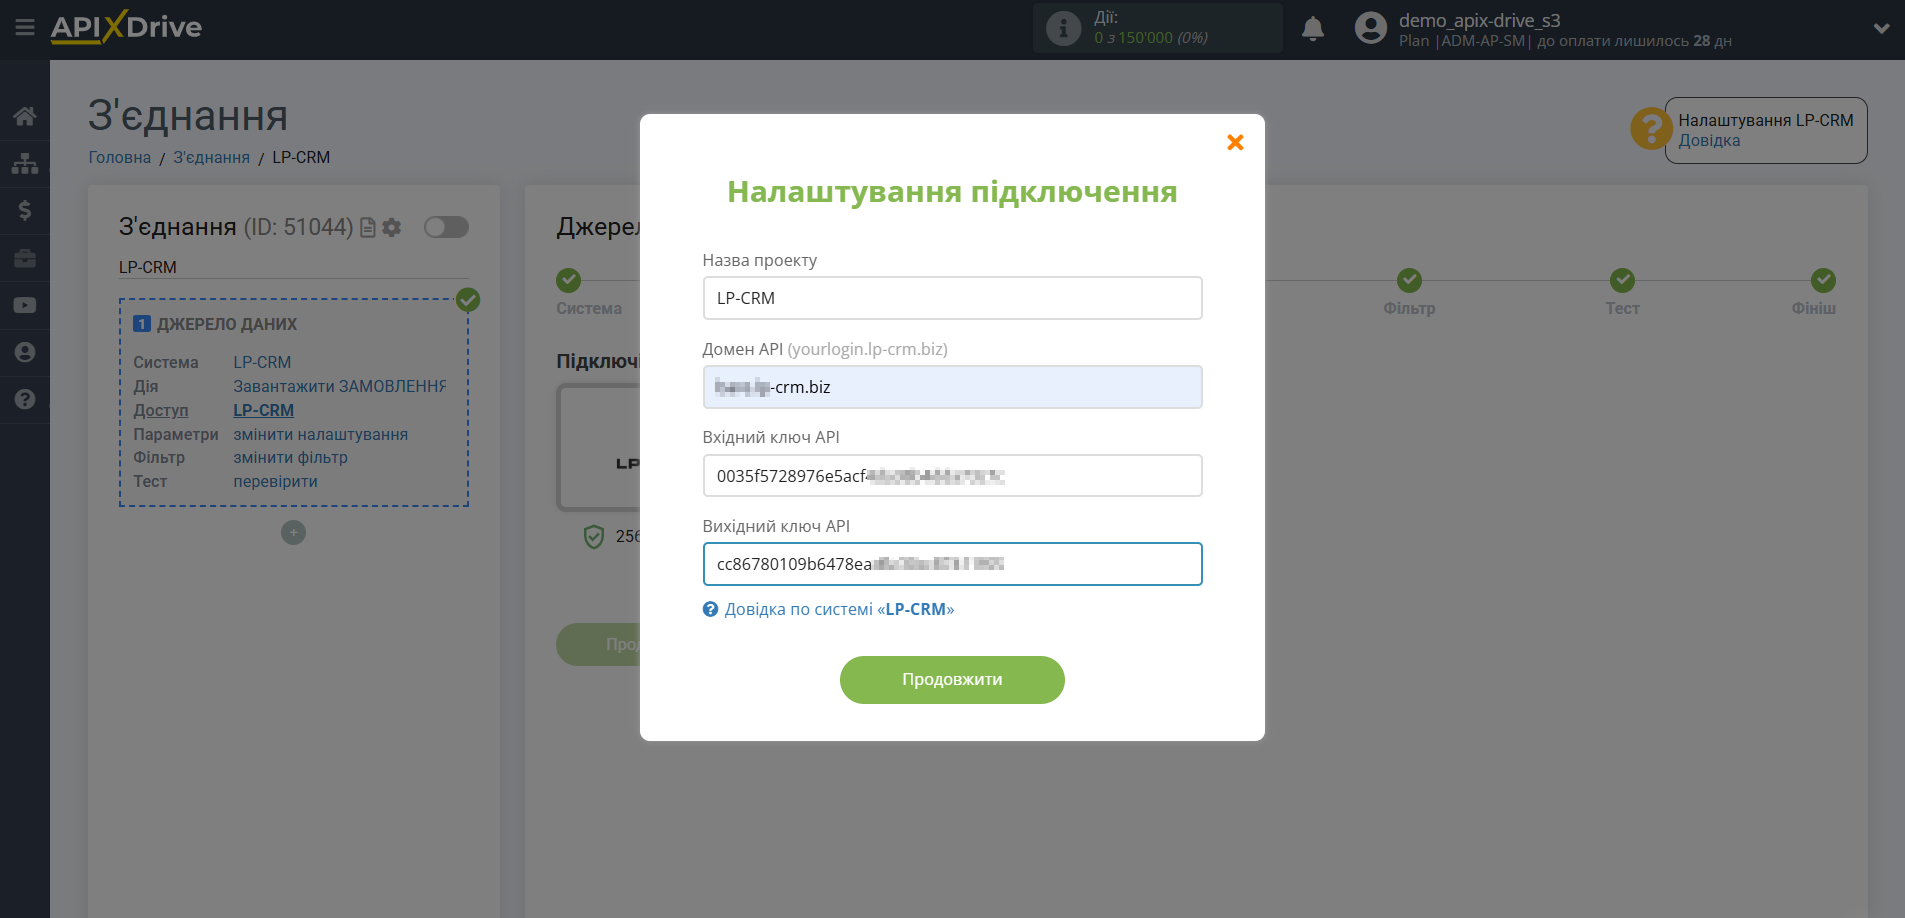Go to З'єднання breadcrumb link

click(x=212, y=158)
